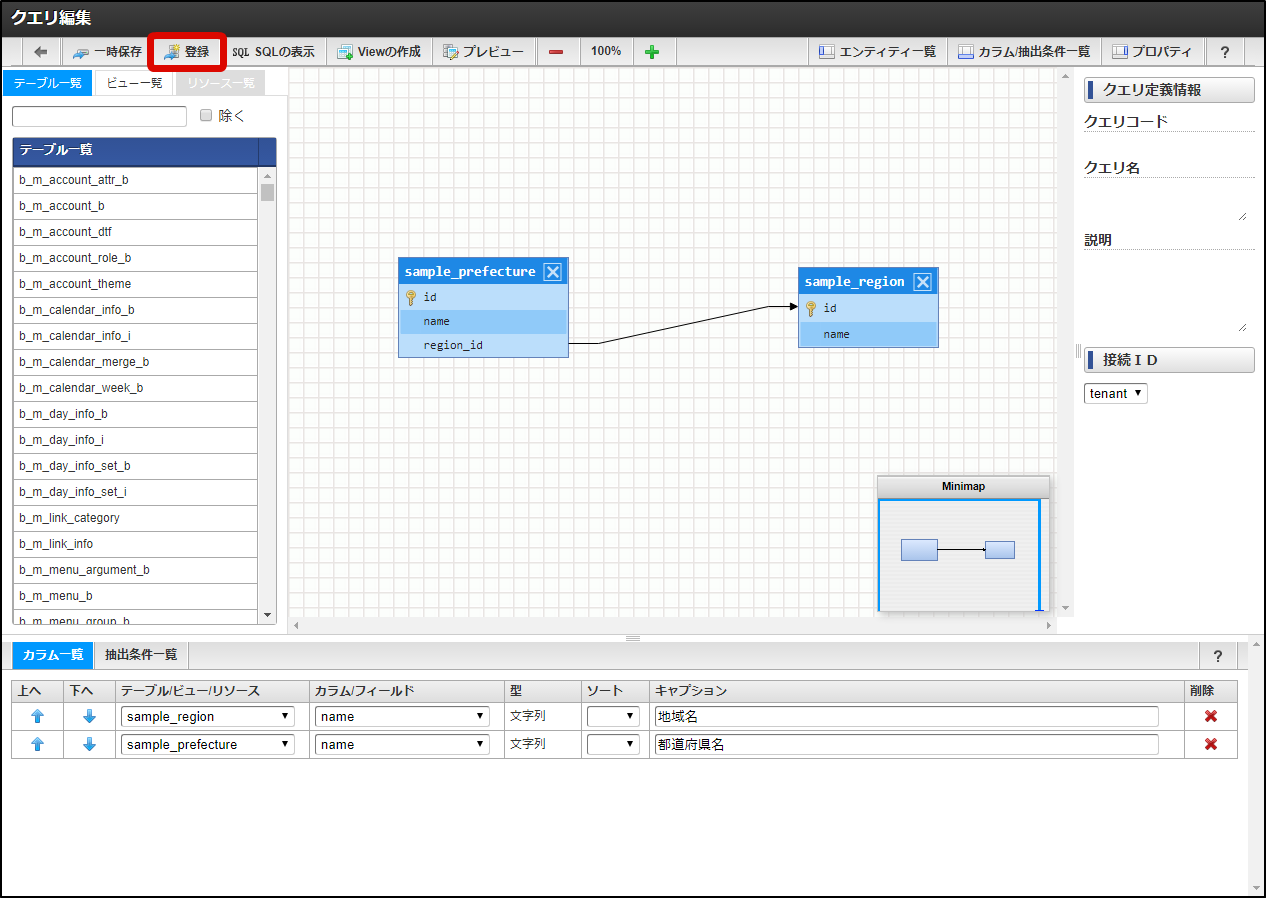Click the table search input field
Screen dimensions: 1266x898
[x=99, y=116]
